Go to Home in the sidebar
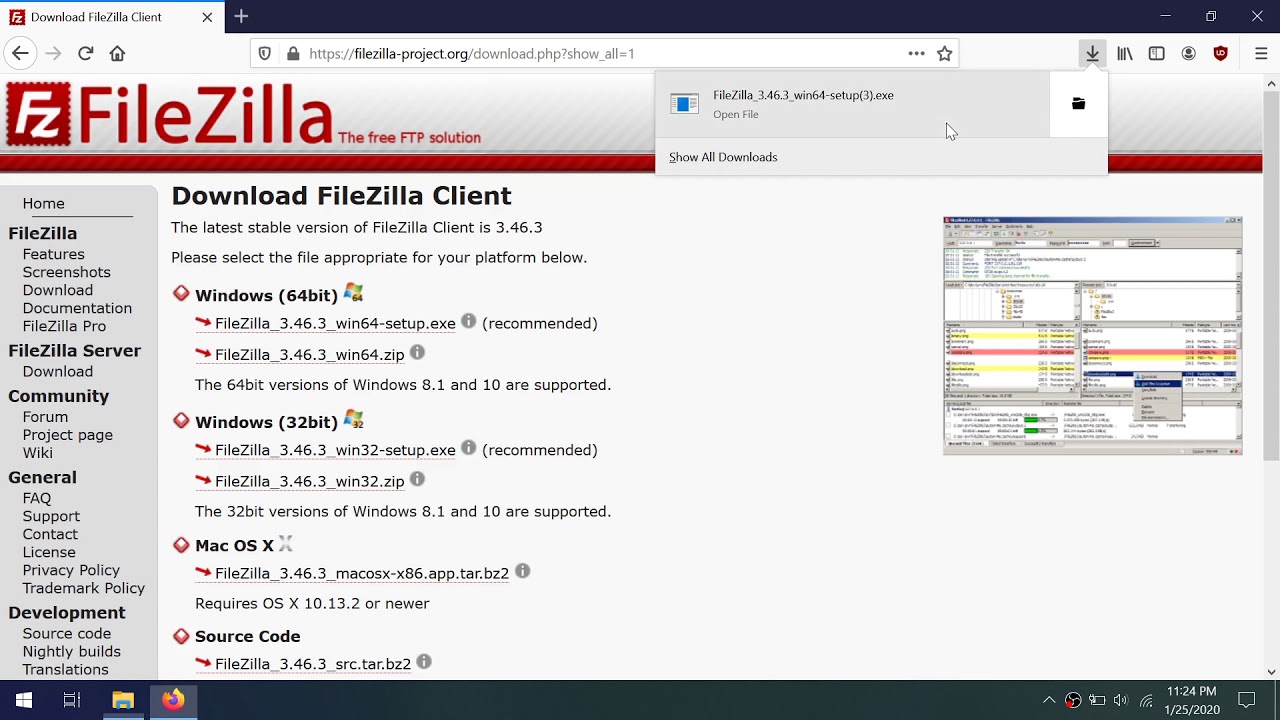 coord(43,203)
